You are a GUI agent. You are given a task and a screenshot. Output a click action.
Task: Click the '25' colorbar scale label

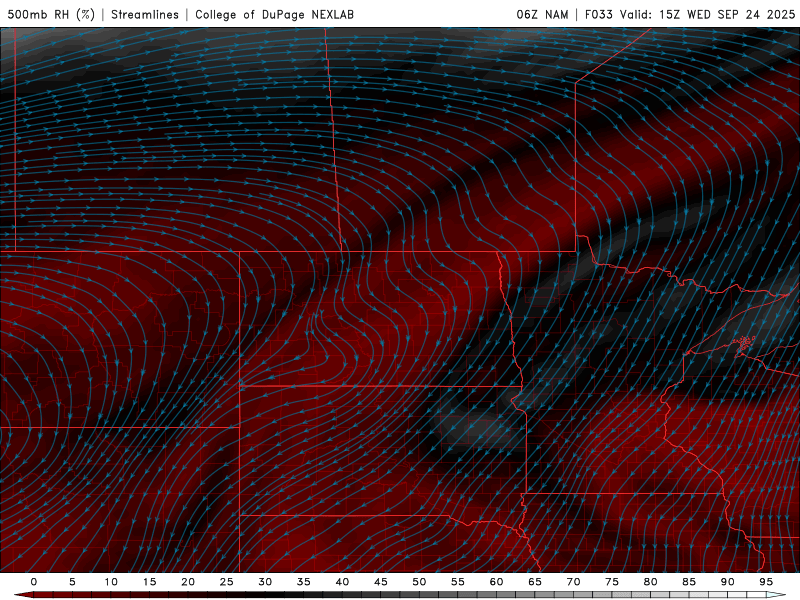click(x=227, y=582)
